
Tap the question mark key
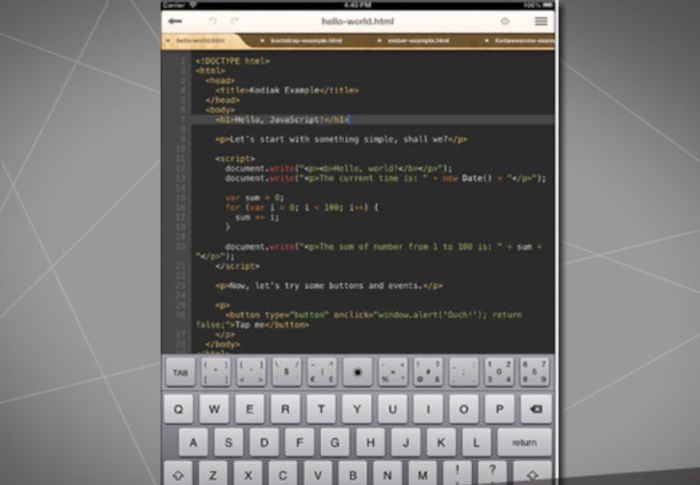(492, 473)
